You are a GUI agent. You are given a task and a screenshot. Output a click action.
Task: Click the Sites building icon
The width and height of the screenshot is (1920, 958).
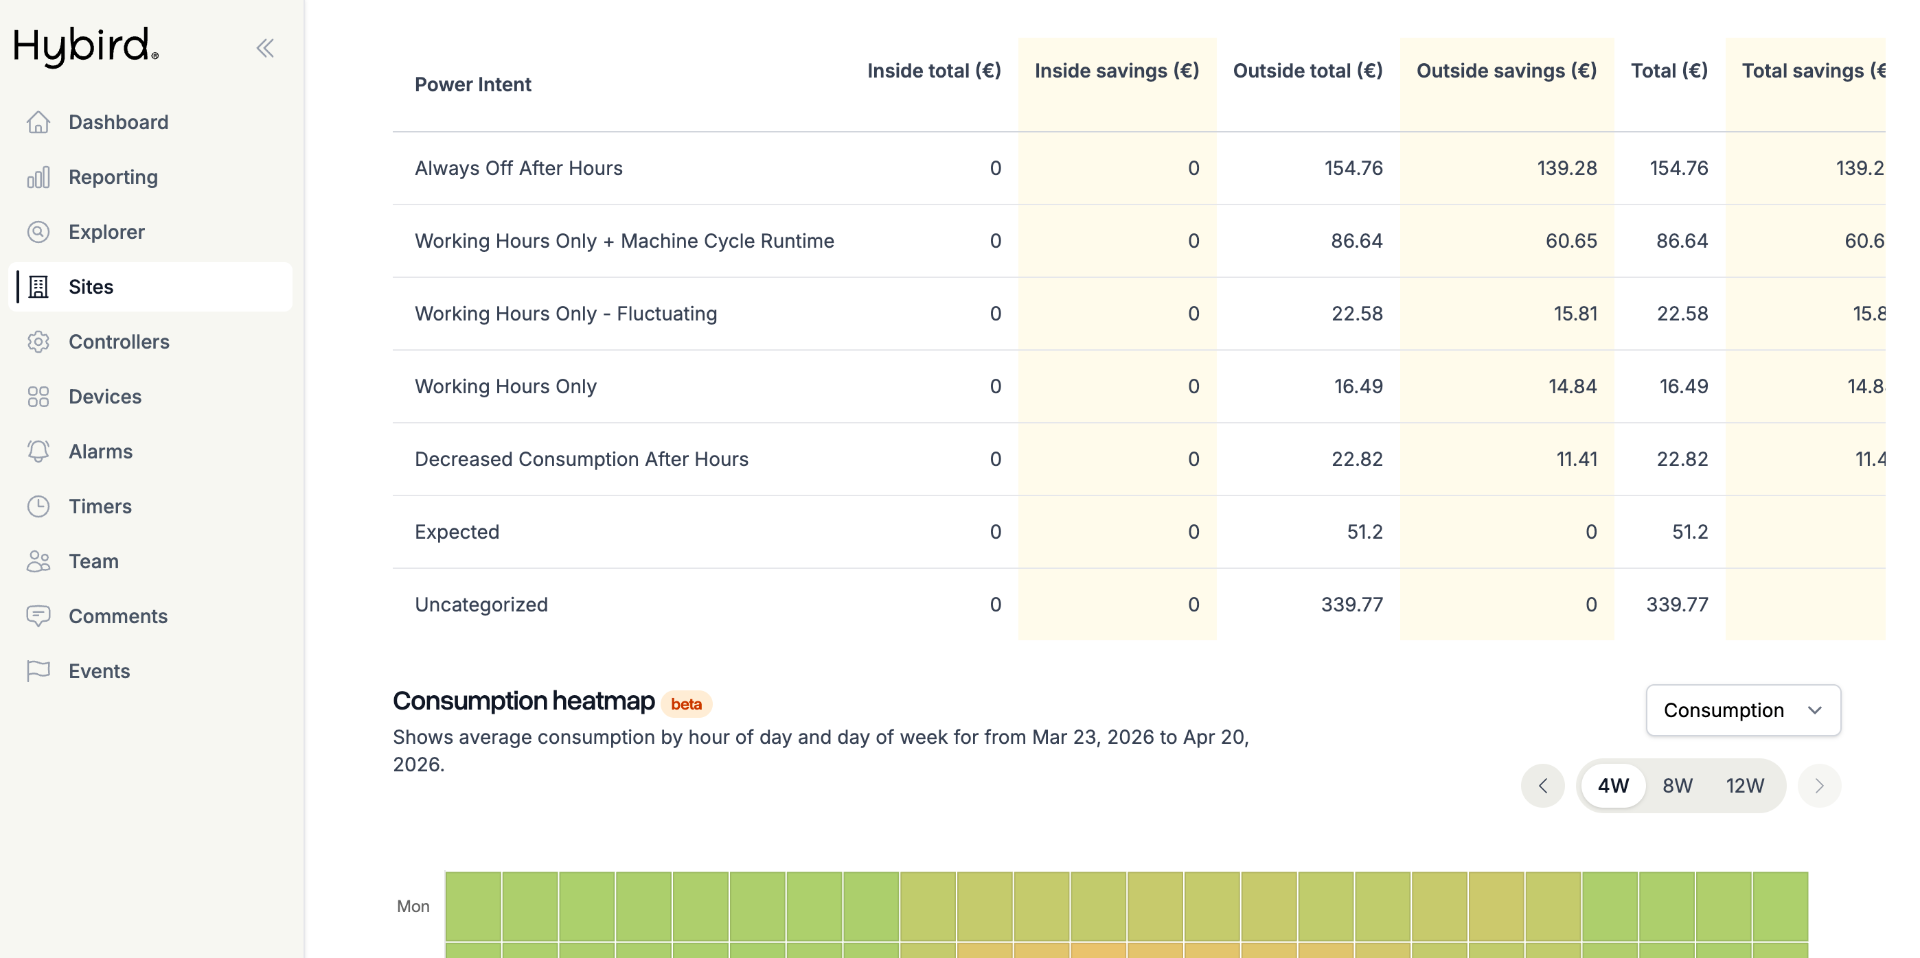pyautogui.click(x=38, y=287)
